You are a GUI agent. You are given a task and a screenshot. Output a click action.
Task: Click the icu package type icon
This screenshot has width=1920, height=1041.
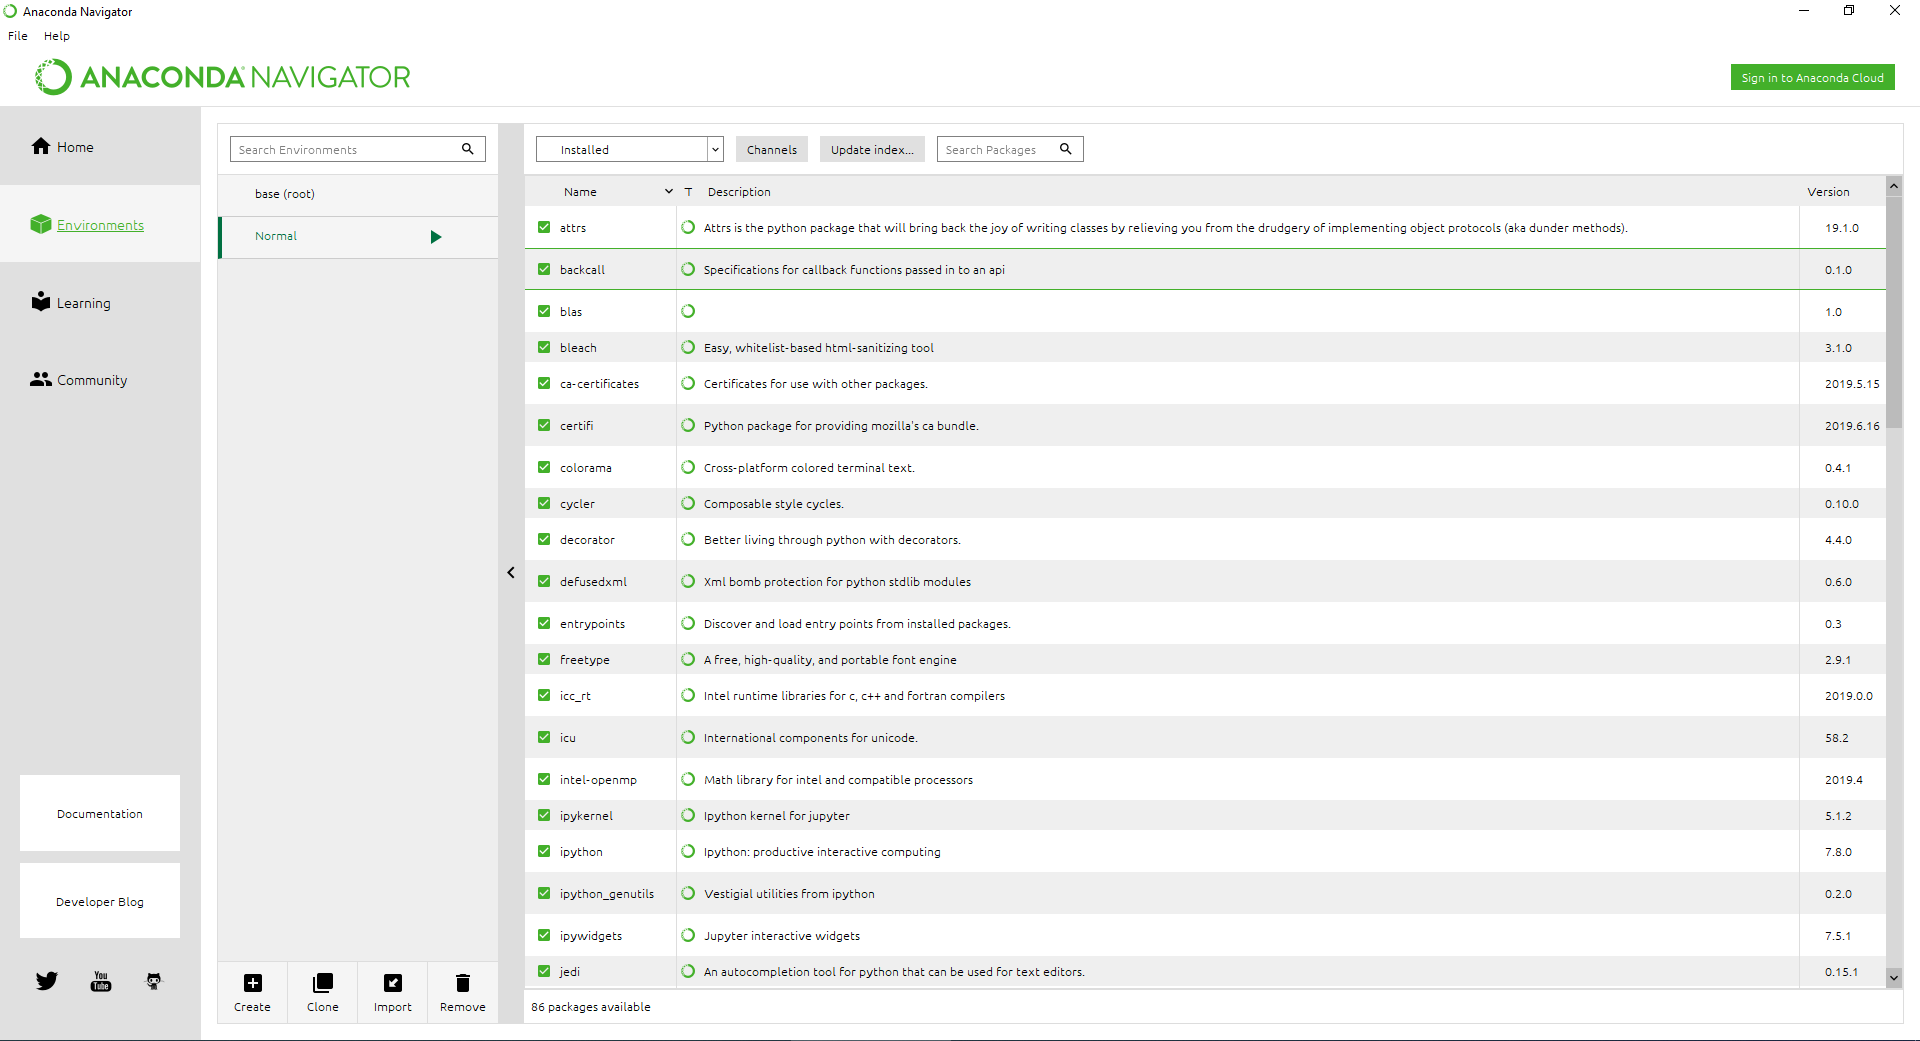tap(688, 737)
